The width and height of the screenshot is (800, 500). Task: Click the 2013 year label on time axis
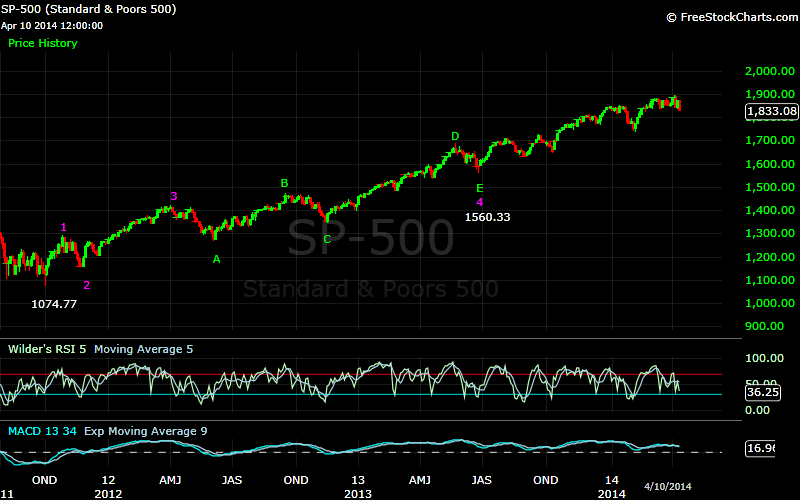[x=358, y=494]
